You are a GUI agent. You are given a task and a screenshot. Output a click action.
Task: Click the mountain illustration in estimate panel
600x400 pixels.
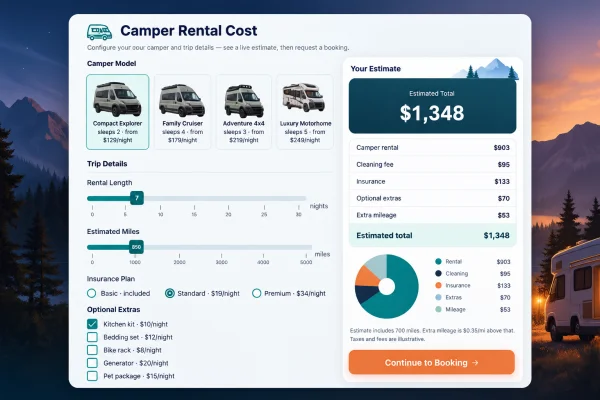point(488,69)
